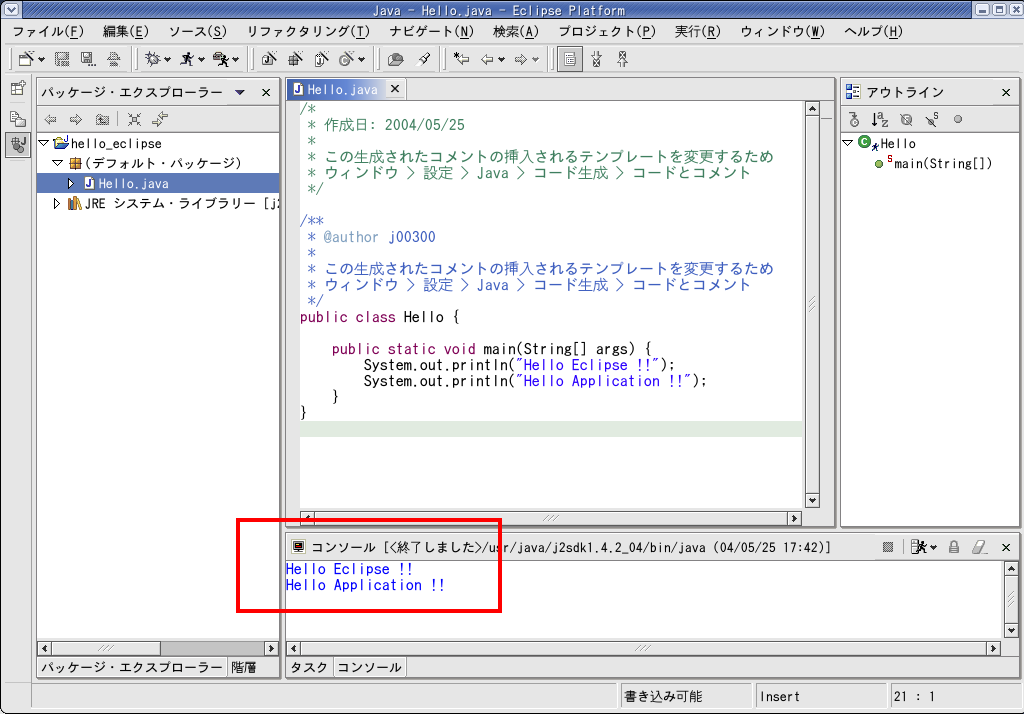This screenshot has width=1024, height=714.
Task: Toggle Hide Static Members in Outline
Action: (932, 120)
